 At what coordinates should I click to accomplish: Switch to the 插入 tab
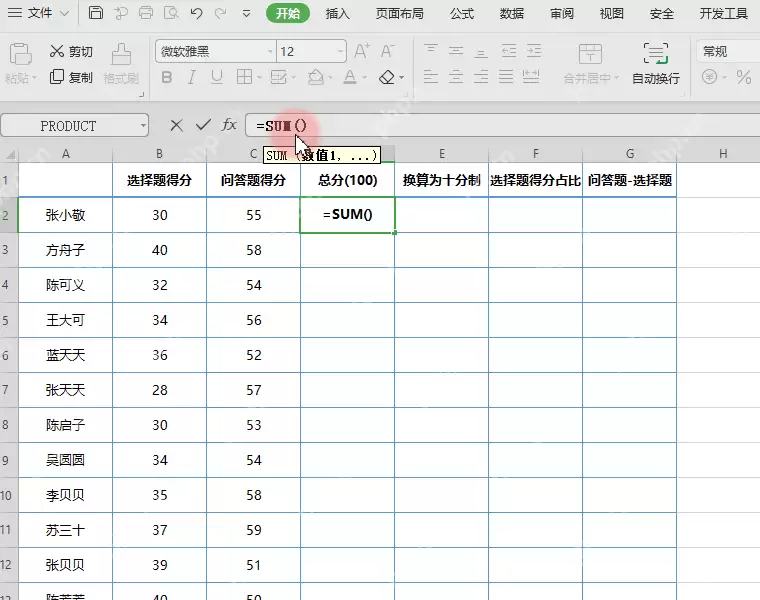click(338, 14)
